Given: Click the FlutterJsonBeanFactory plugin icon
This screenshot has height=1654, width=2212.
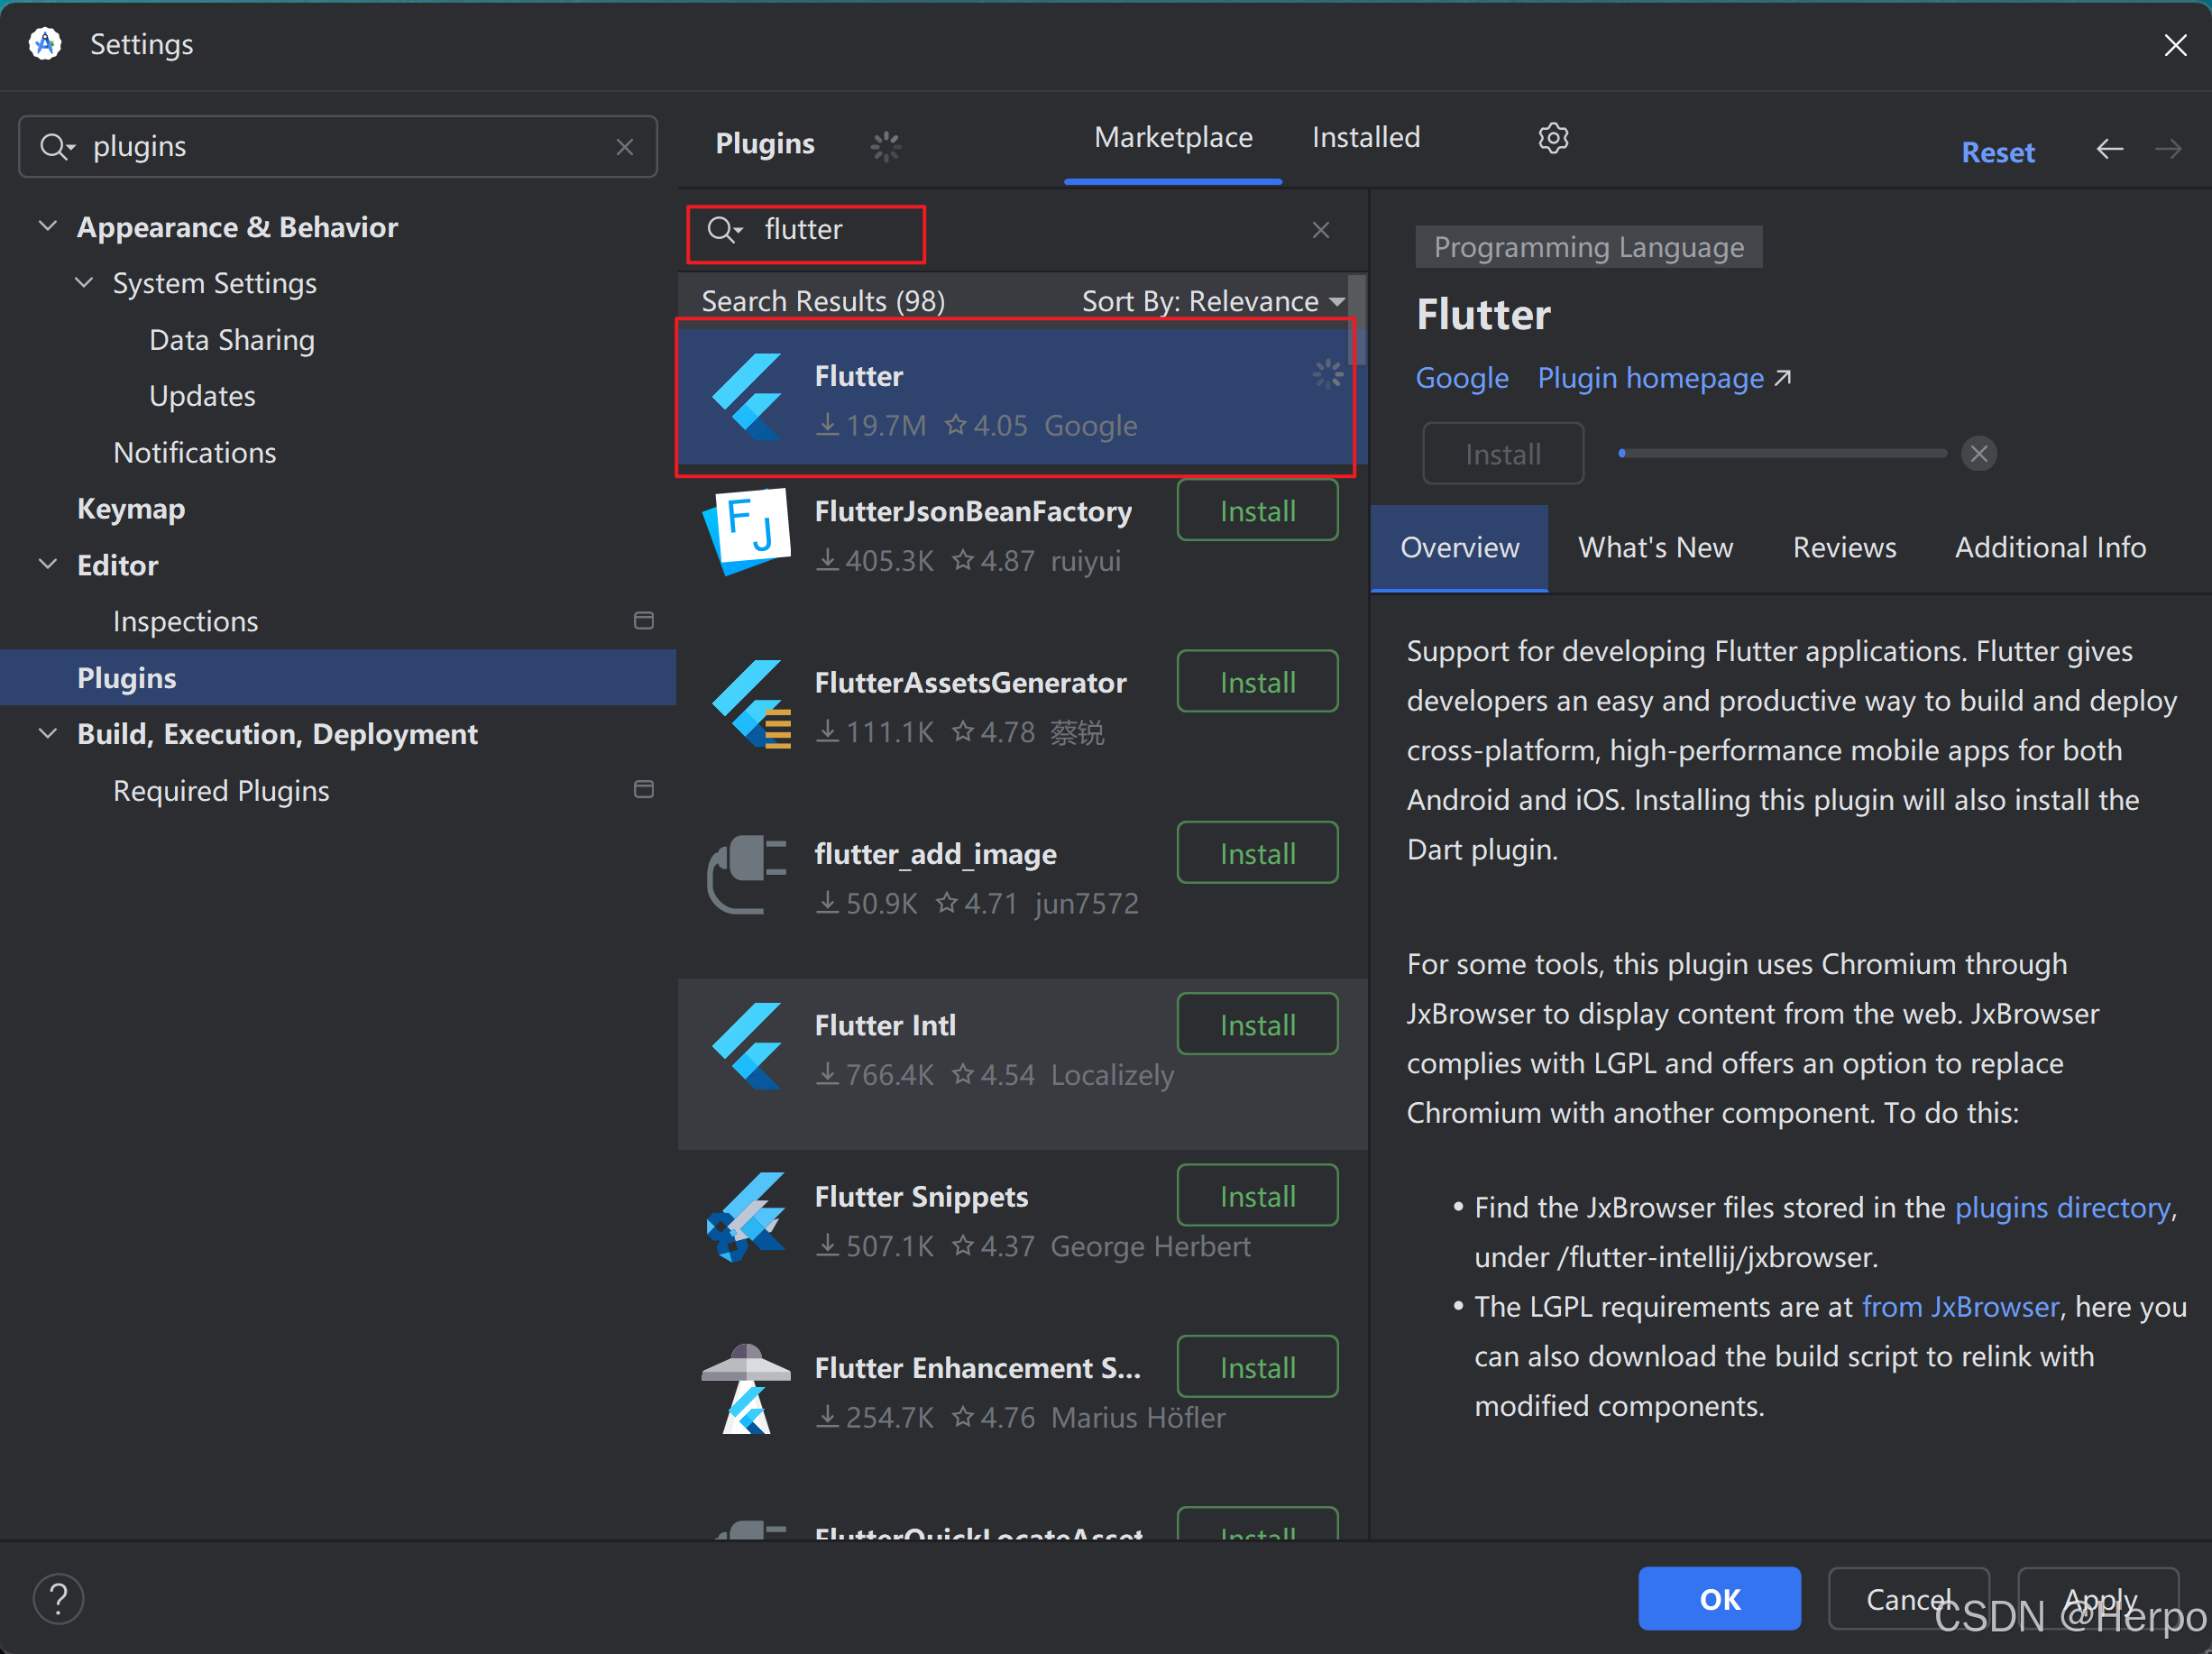Looking at the screenshot, I should (x=747, y=532).
